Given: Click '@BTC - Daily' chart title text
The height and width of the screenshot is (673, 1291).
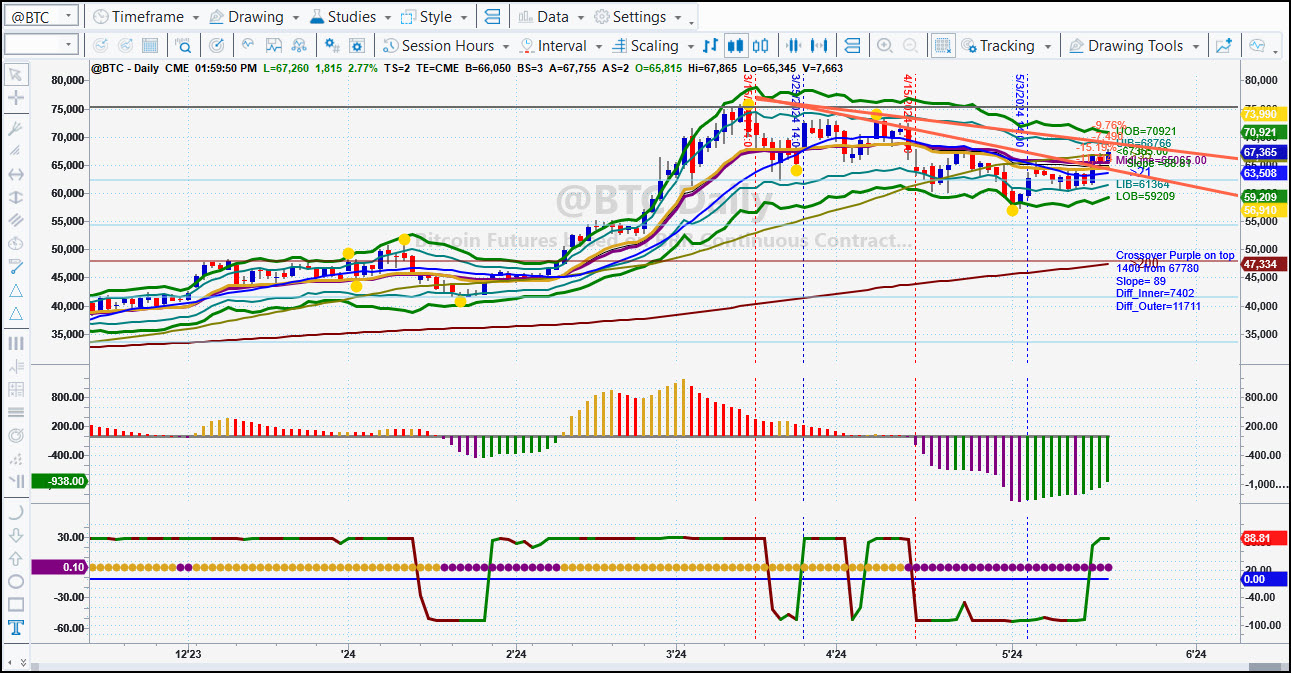Looking at the screenshot, I should tap(127, 67).
